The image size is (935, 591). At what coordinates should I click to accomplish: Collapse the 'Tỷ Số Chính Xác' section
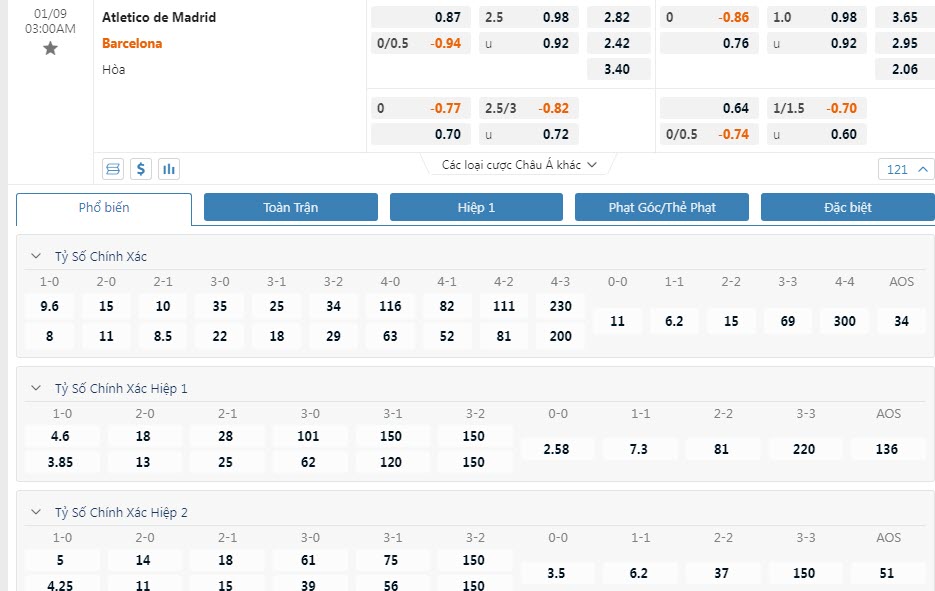[x=37, y=256]
